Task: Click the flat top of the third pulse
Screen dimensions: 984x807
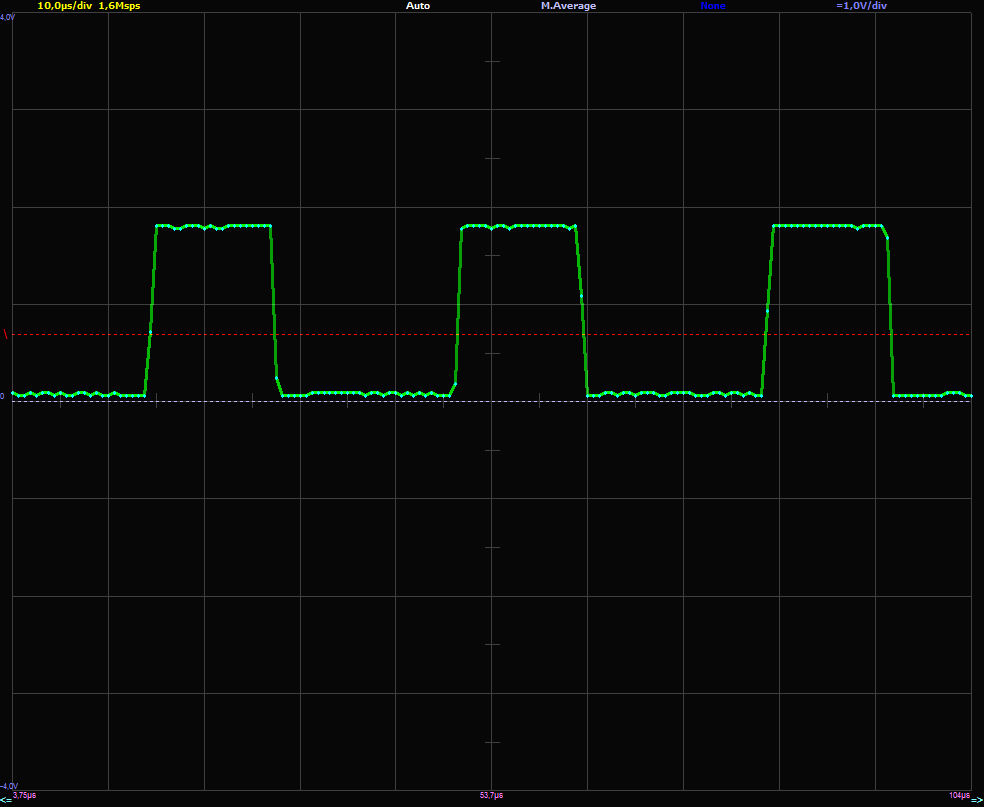Action: [x=828, y=226]
